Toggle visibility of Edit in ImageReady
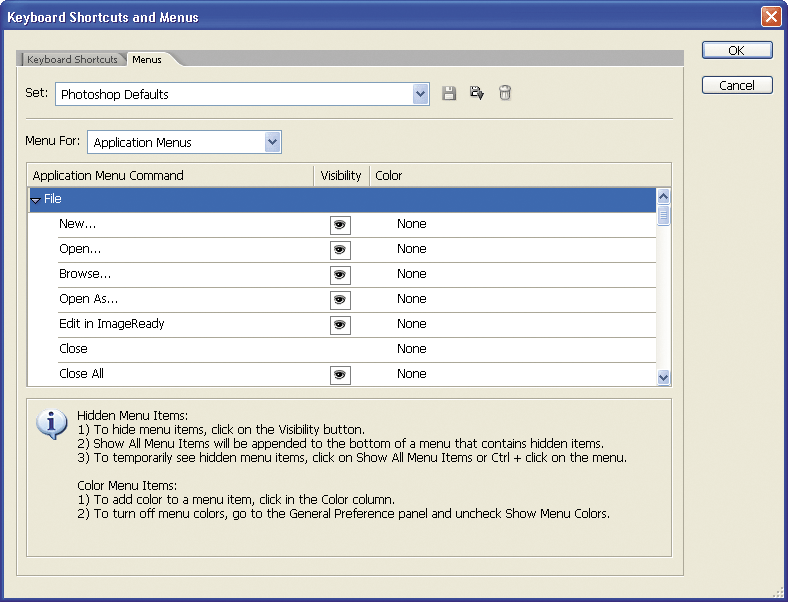788x602 pixels. coord(340,325)
